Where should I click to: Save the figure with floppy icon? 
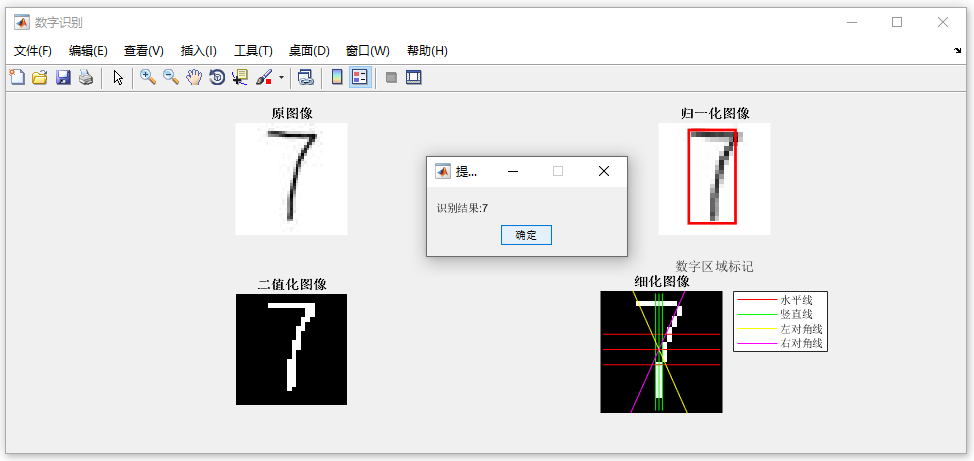click(63, 77)
